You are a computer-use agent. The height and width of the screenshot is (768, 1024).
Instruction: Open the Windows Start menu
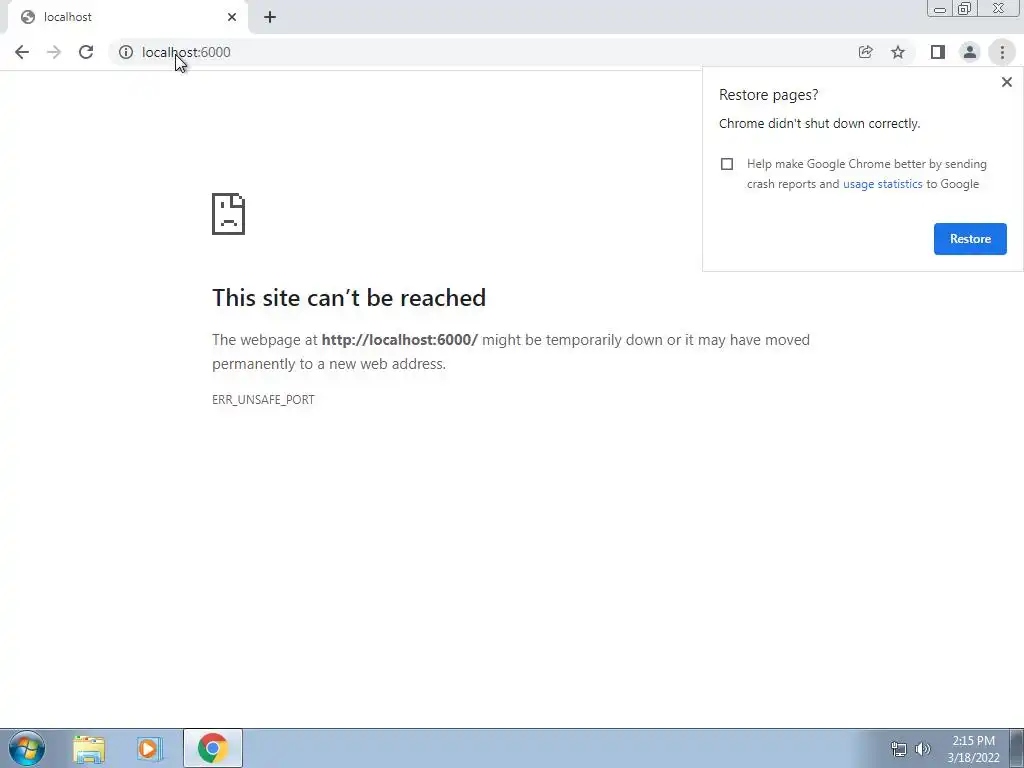pyautogui.click(x=27, y=748)
